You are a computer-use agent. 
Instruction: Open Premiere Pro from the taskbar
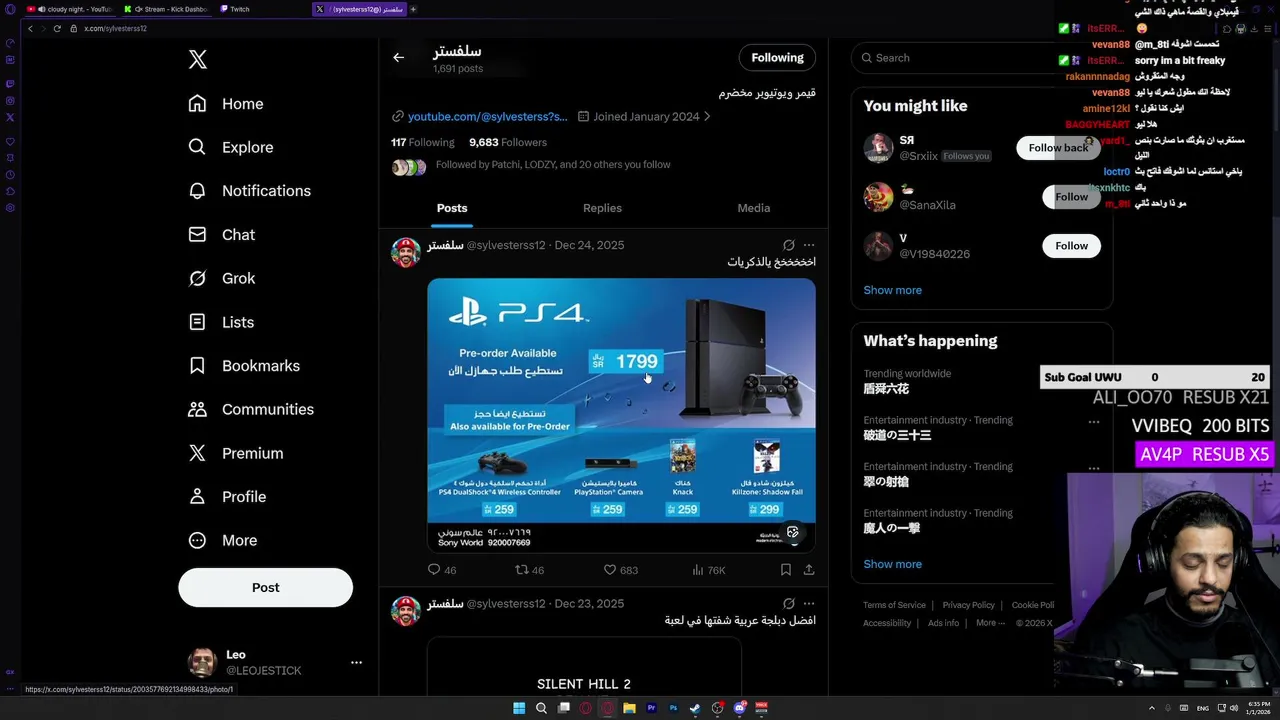point(651,708)
